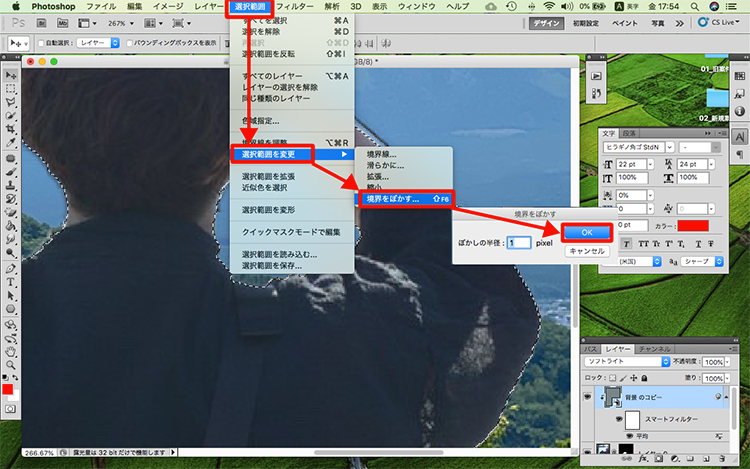Viewport: 750px width, 469px height.
Task: Swap foreground and background colors
Action: click(x=15, y=378)
